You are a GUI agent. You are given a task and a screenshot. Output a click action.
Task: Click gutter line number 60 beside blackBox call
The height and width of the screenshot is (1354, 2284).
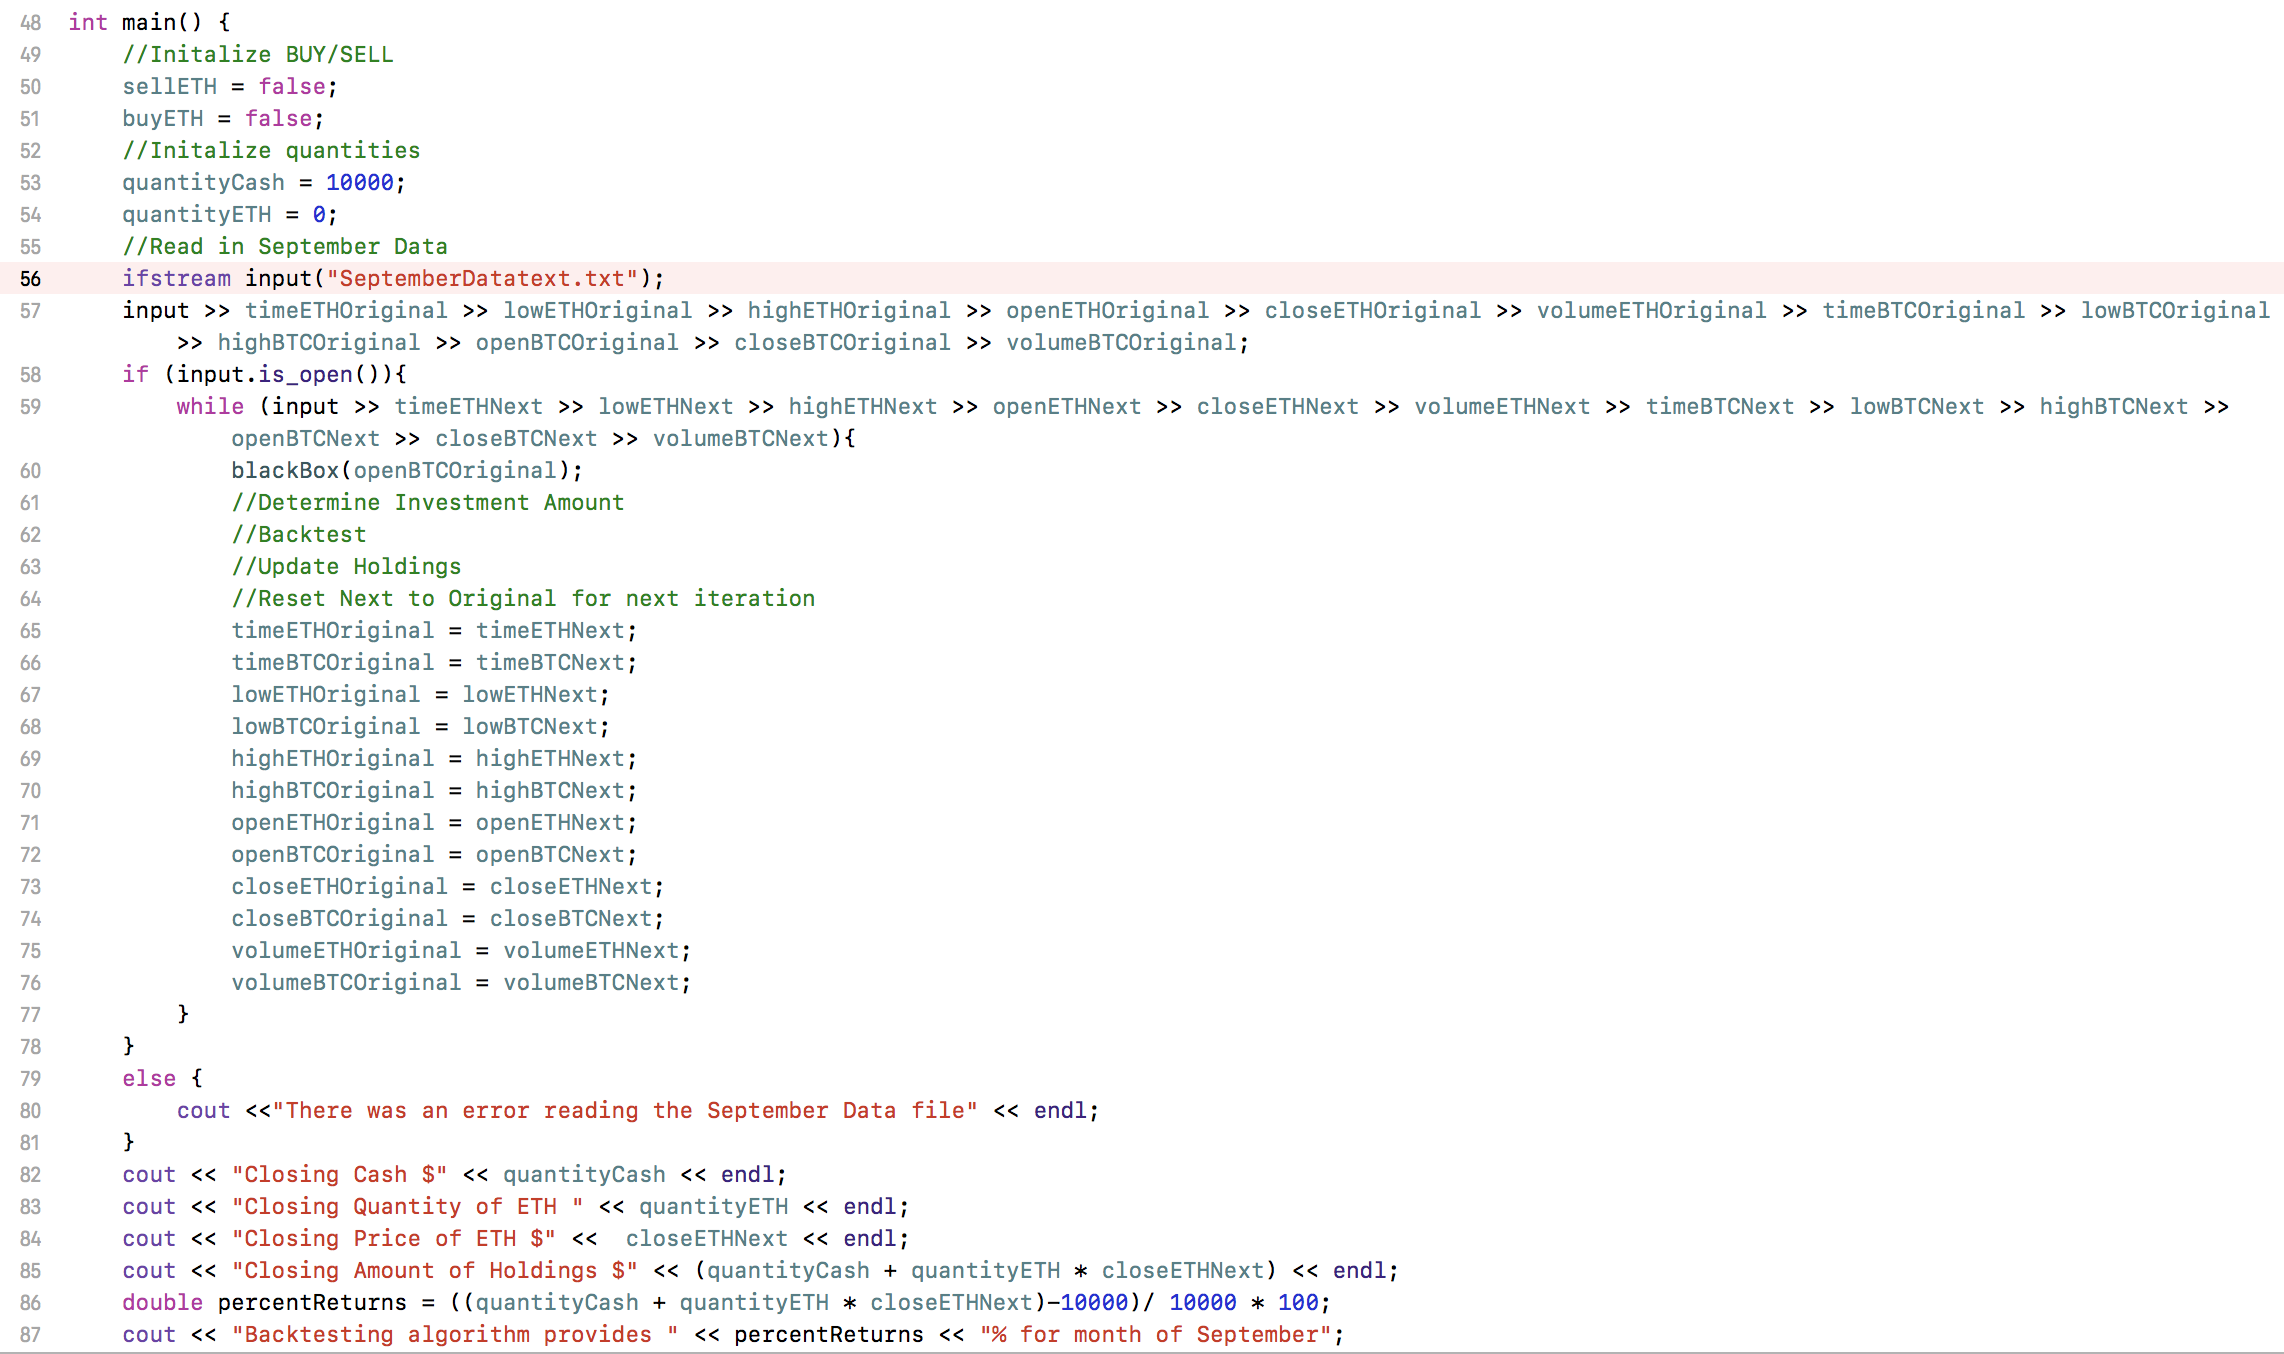[30, 471]
